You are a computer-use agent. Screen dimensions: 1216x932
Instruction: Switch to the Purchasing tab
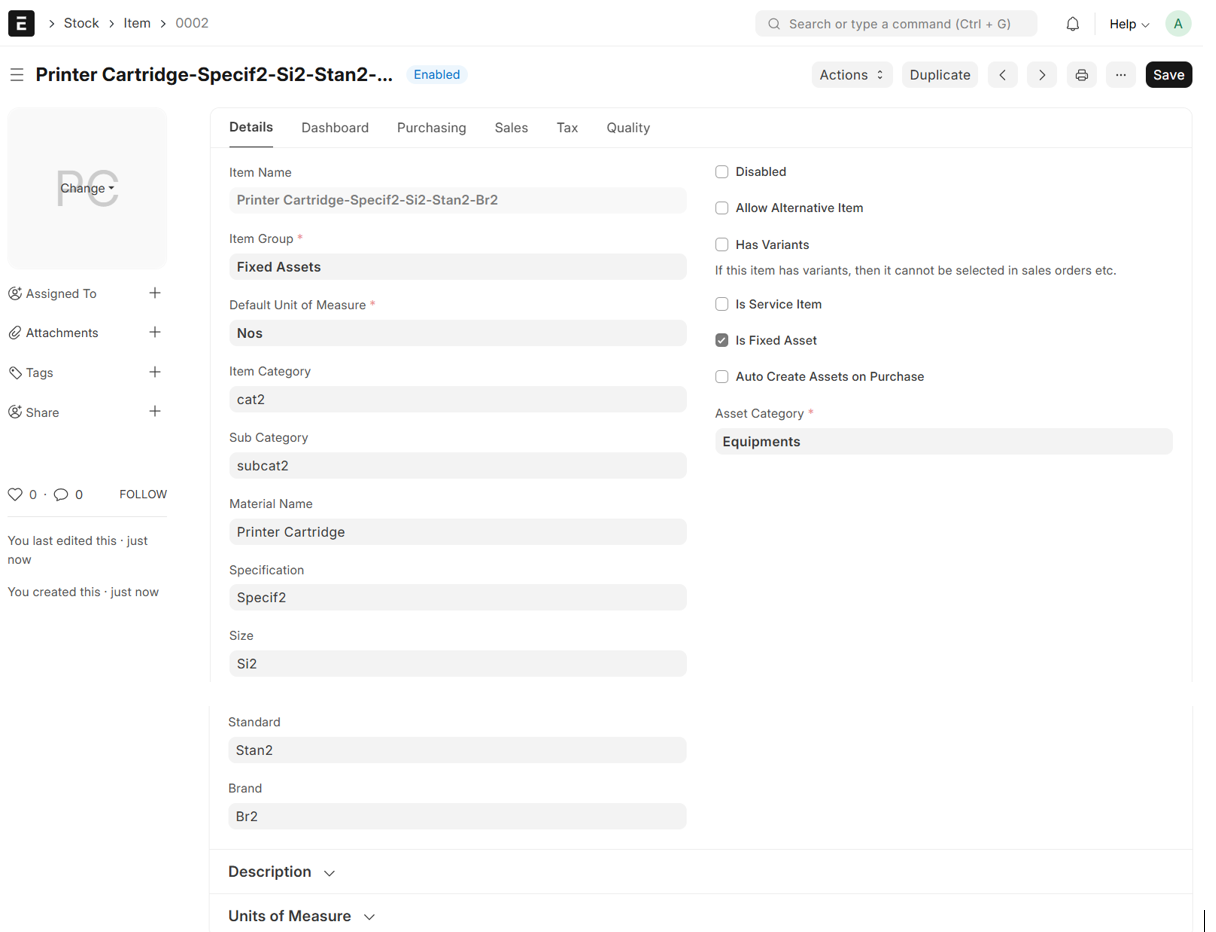point(431,128)
